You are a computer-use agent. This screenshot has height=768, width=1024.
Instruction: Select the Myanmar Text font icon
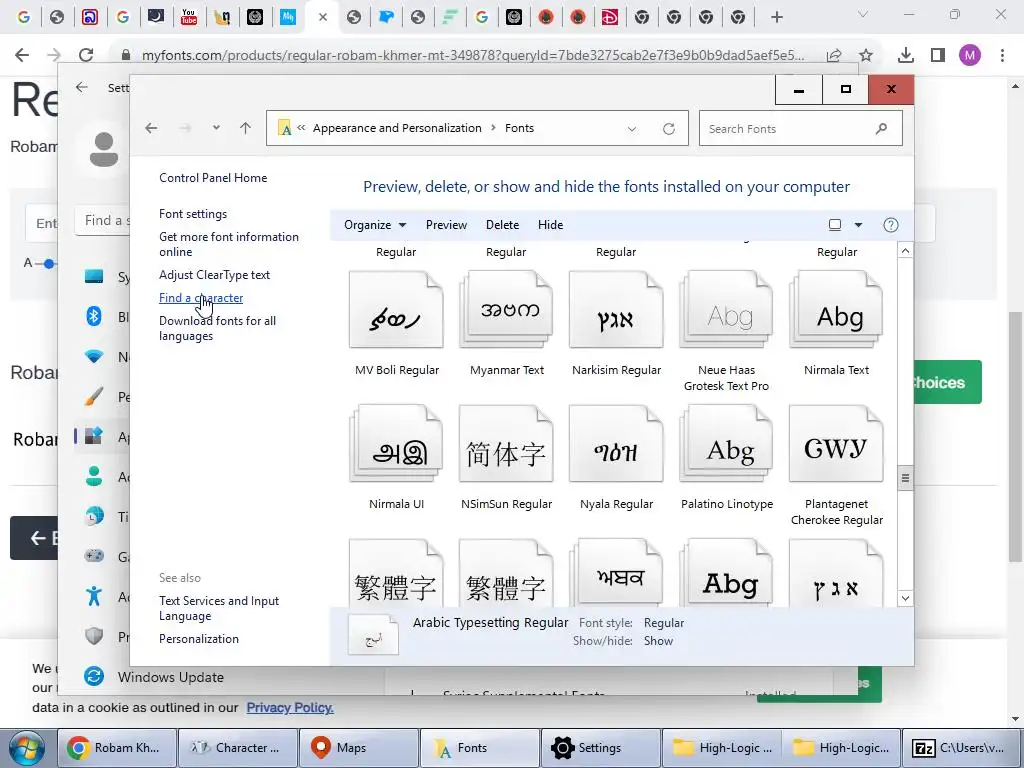(x=506, y=311)
